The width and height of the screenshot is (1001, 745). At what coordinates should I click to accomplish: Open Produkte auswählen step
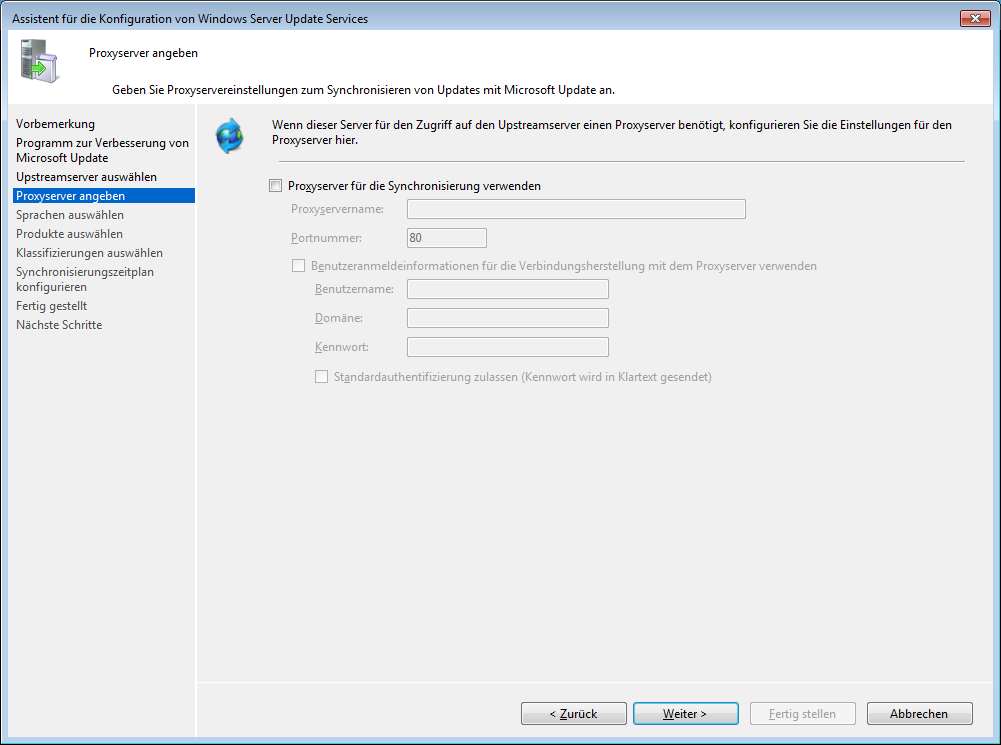point(69,234)
